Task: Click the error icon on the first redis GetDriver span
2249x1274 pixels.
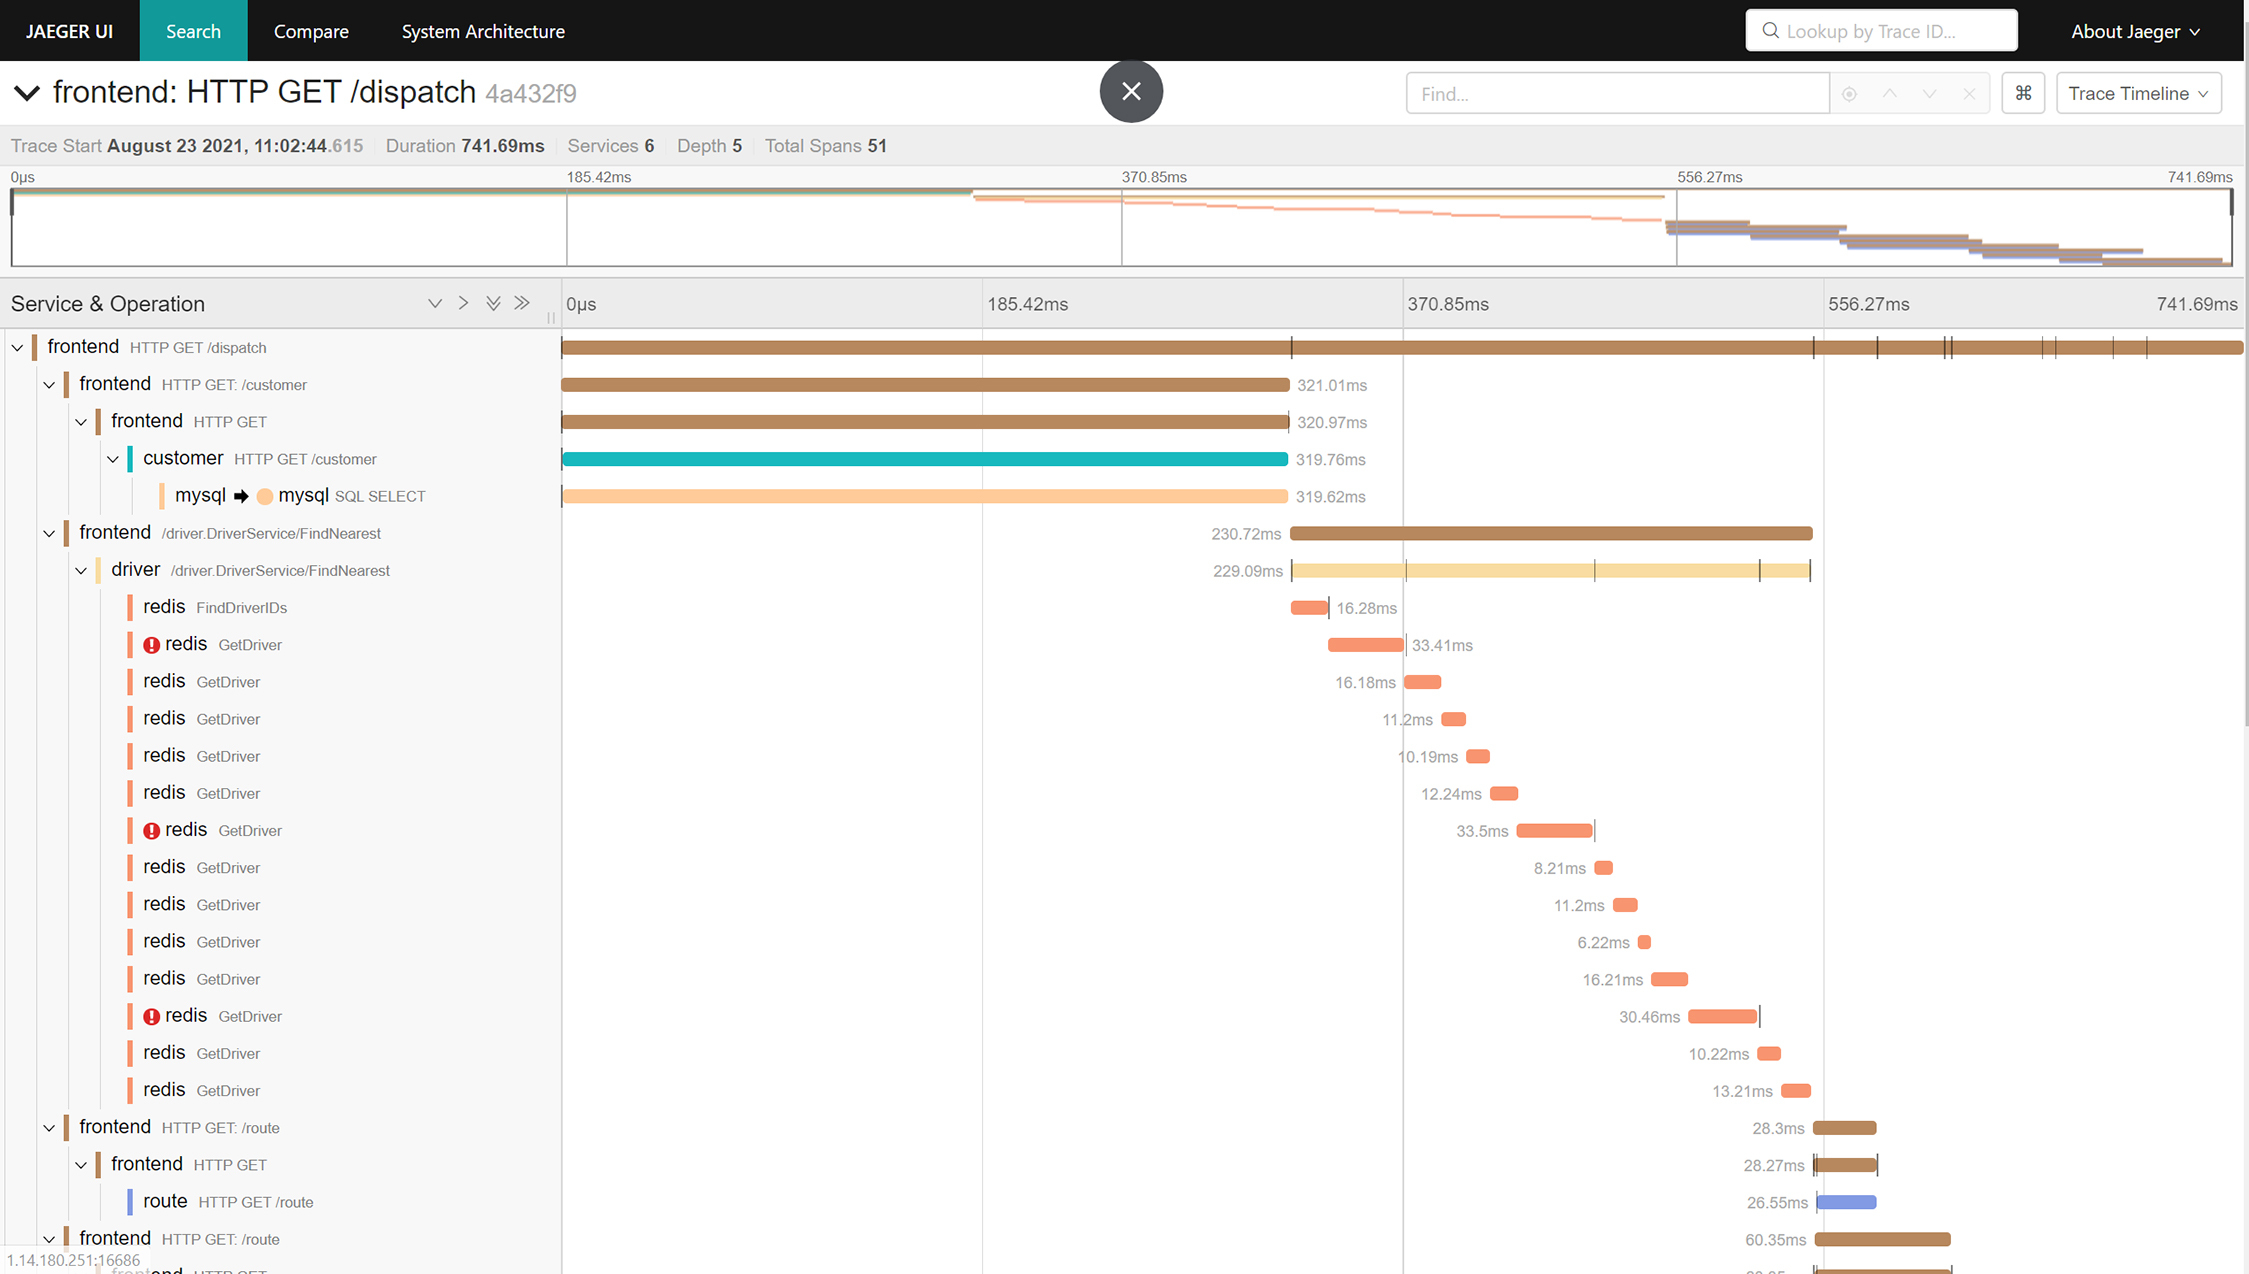Action: pos(151,645)
